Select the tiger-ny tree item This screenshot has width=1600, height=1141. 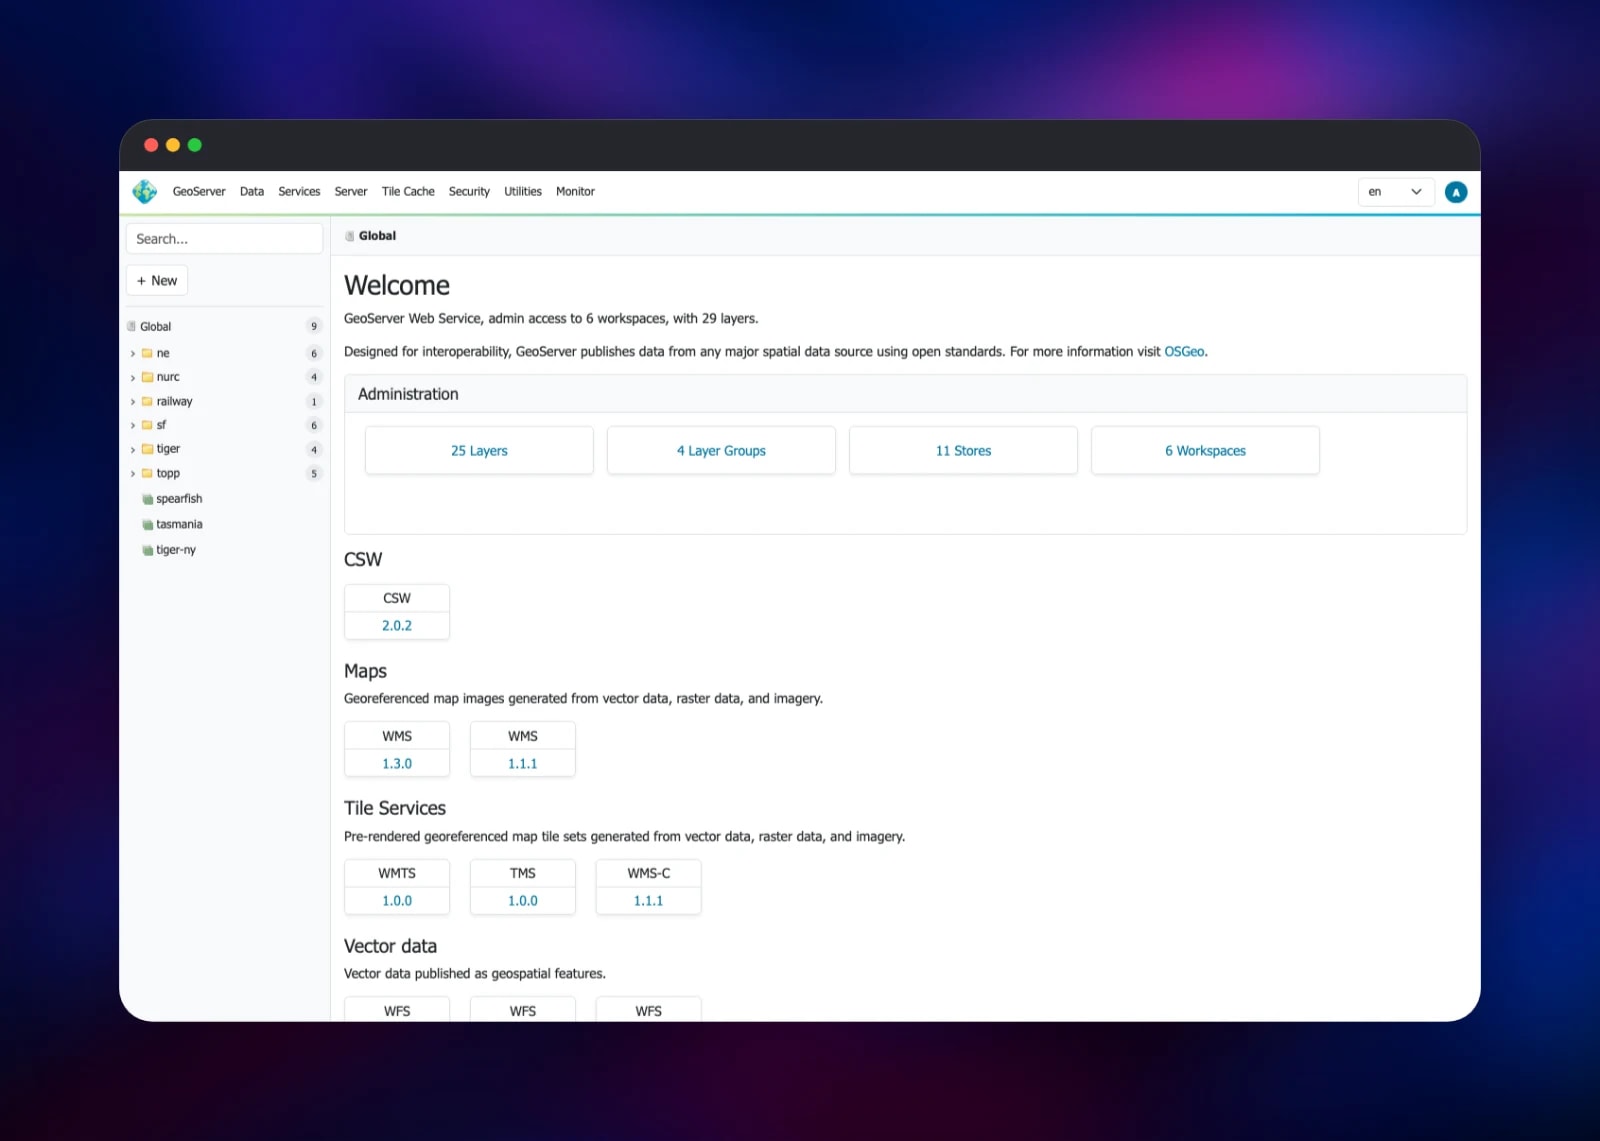coord(176,550)
